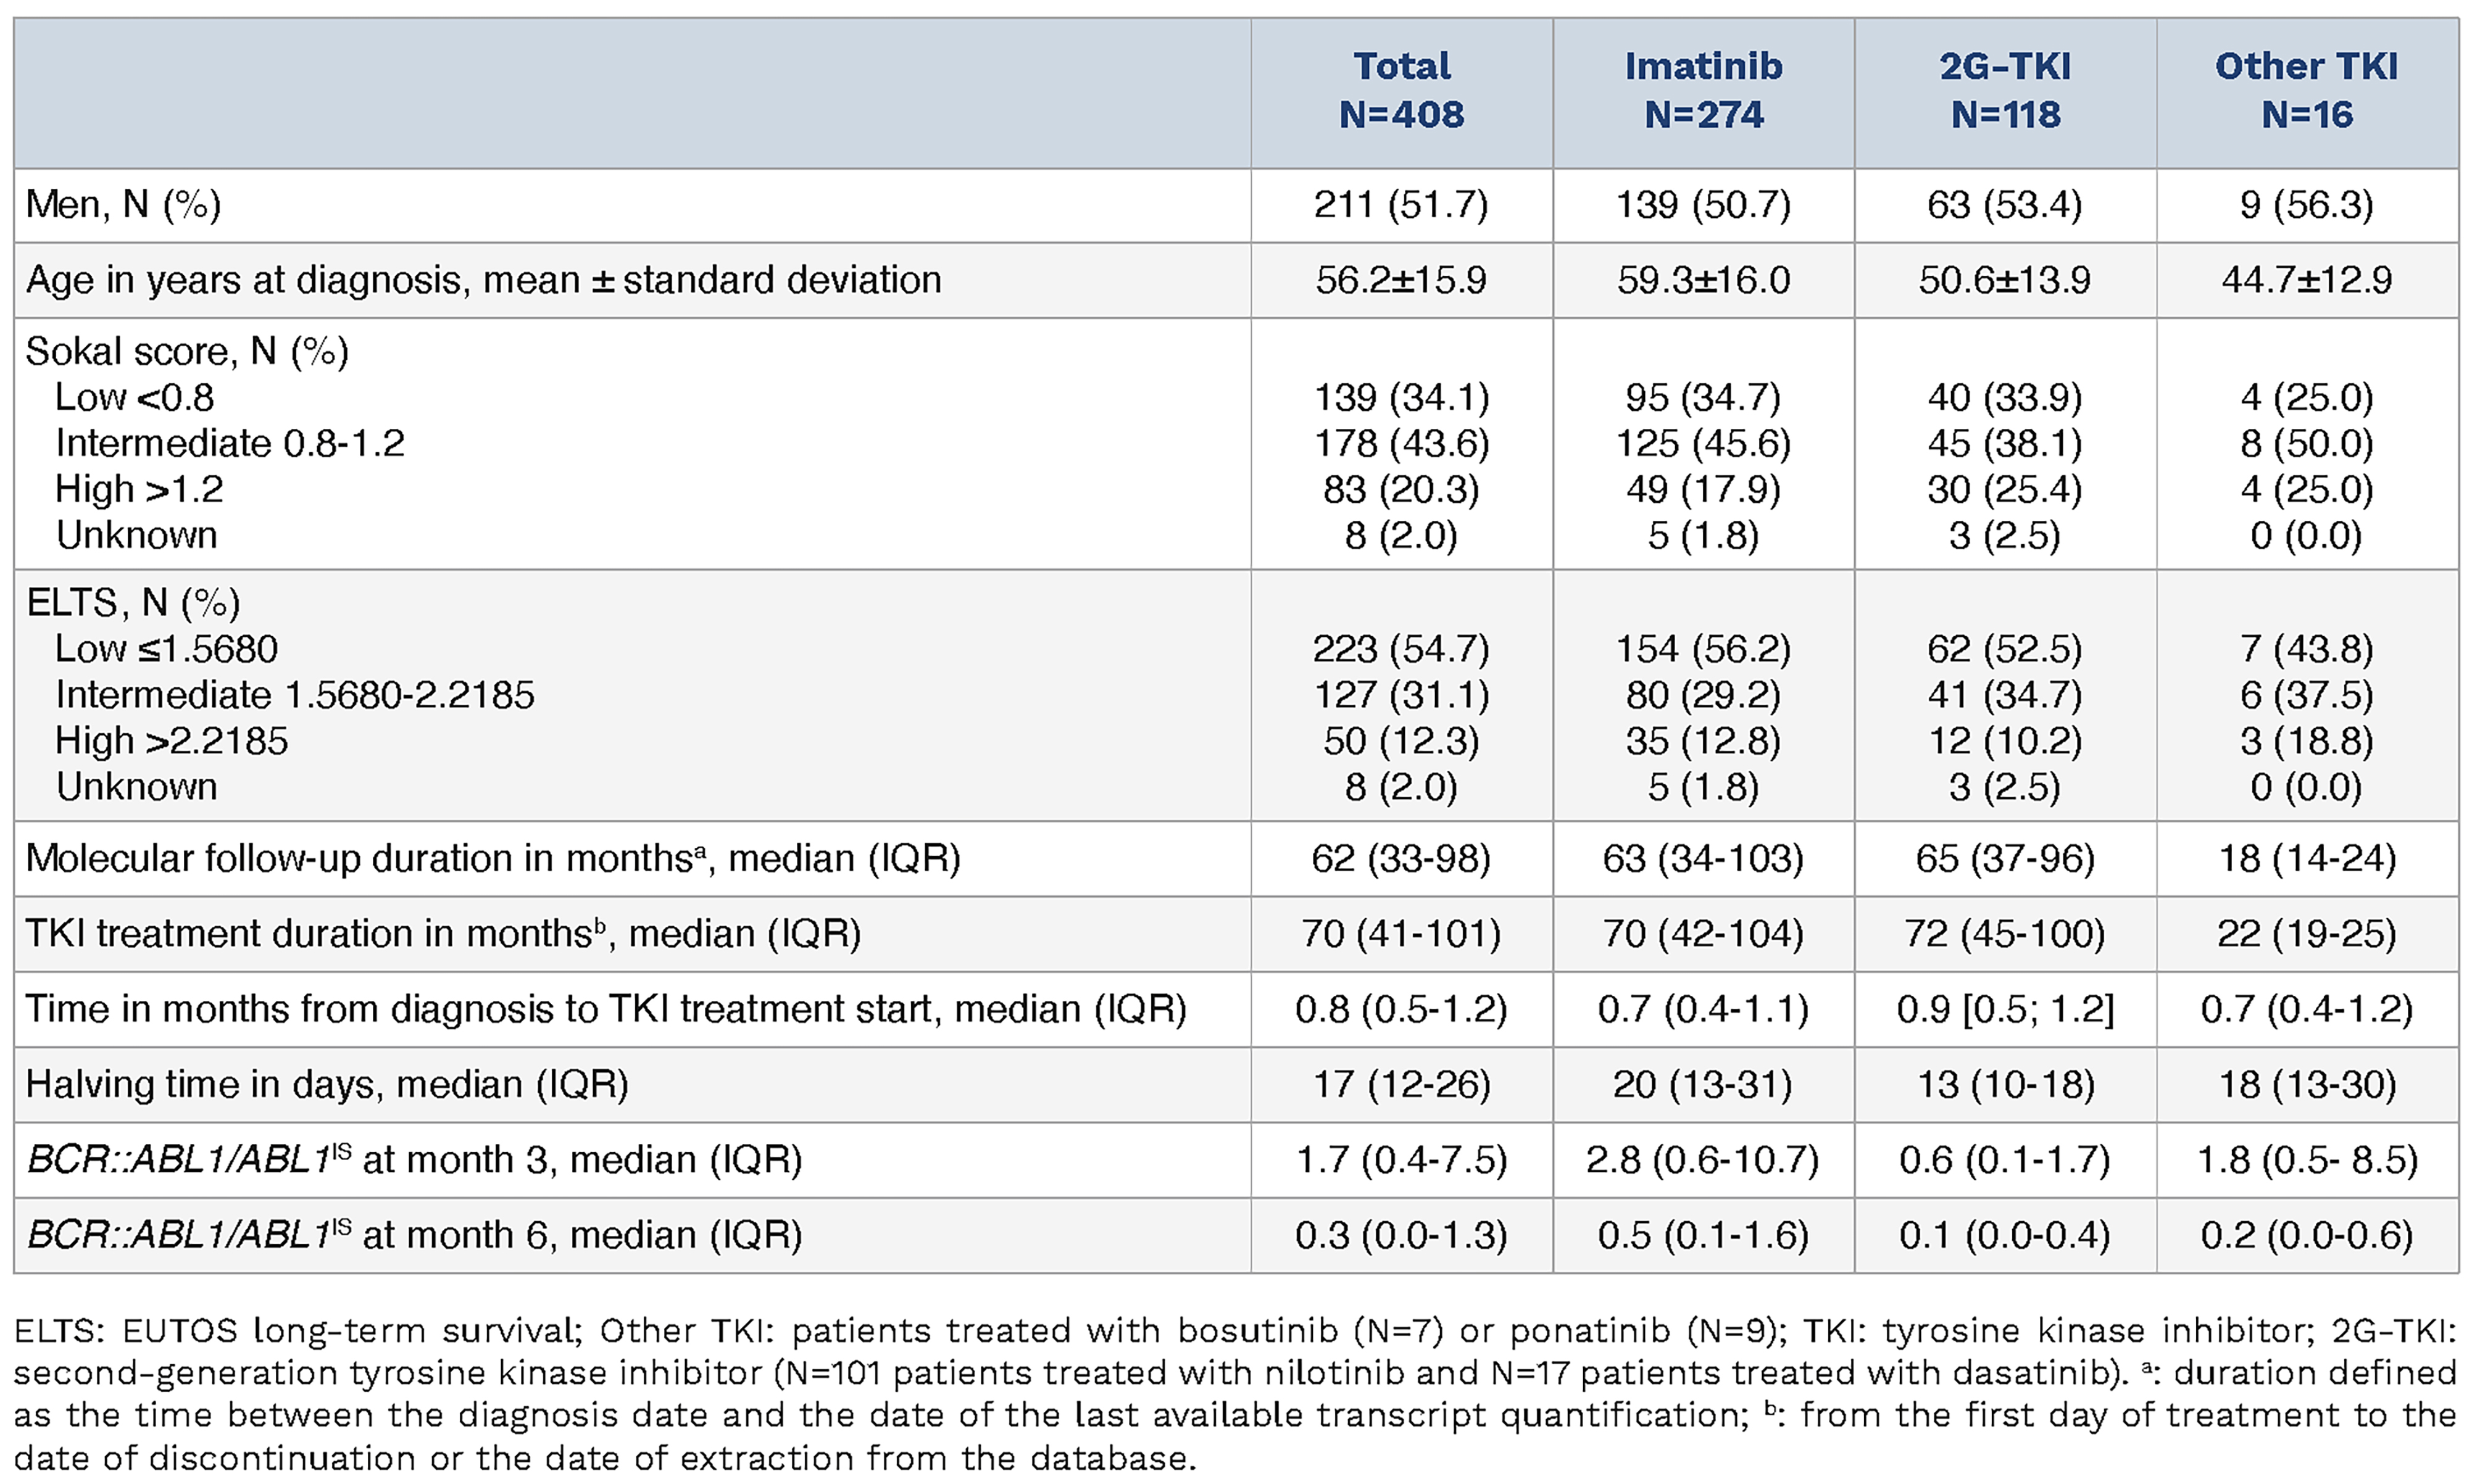The image size is (2472, 1484).
Task: Click the BCR::ABL1/ABL1 month 3 row label
Action: coord(414,1160)
